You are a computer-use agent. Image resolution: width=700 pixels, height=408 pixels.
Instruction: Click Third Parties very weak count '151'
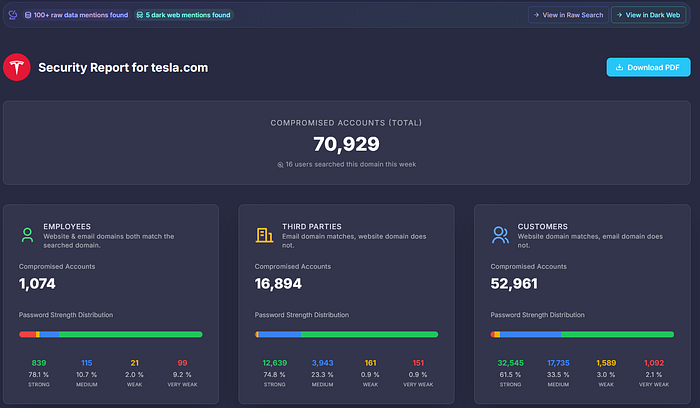click(418, 363)
